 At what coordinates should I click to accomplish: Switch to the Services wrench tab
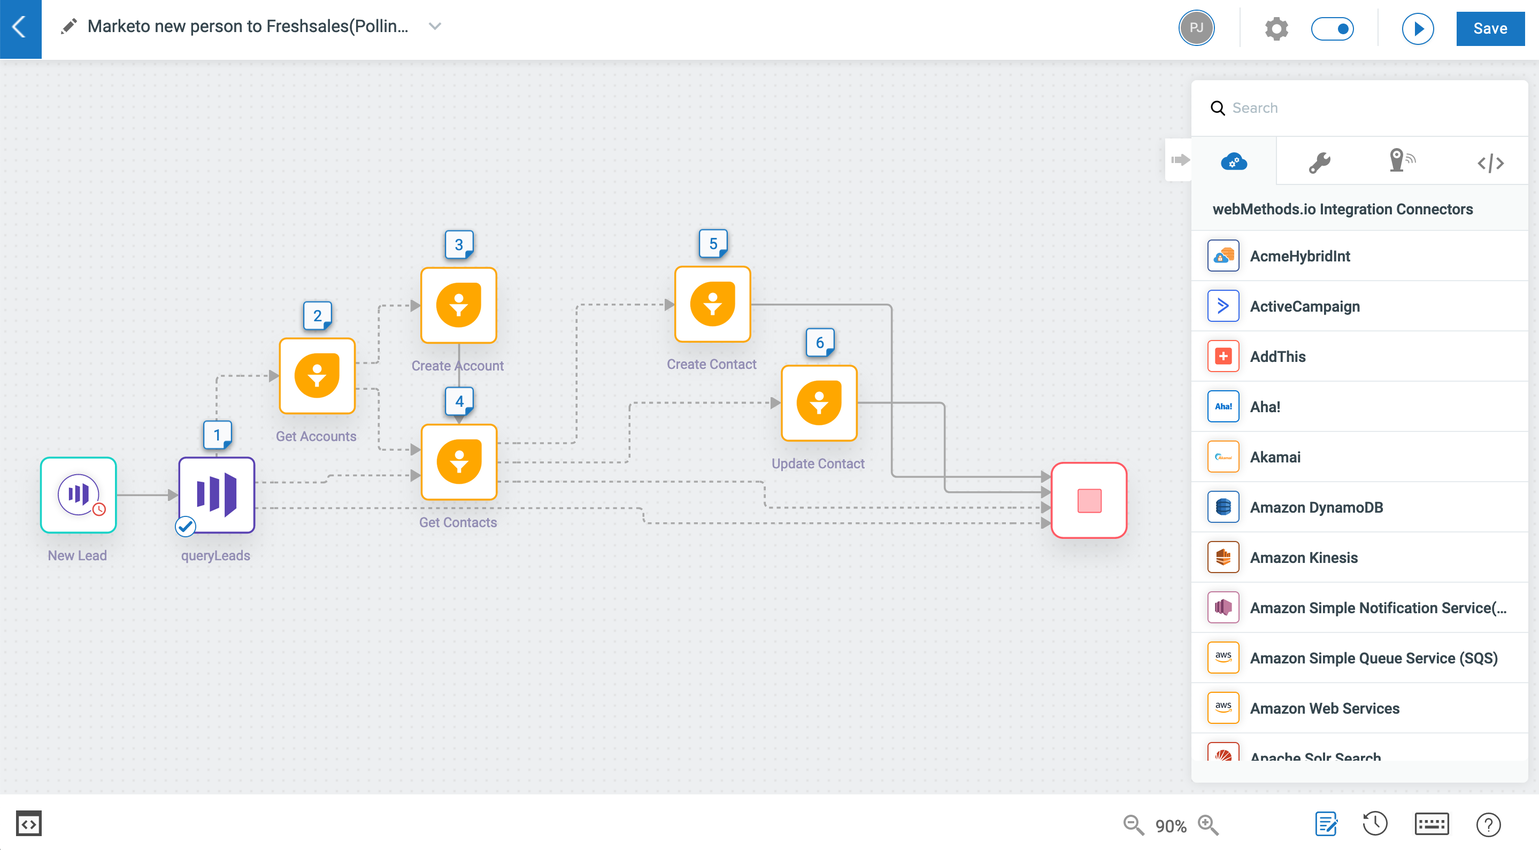[x=1319, y=160]
